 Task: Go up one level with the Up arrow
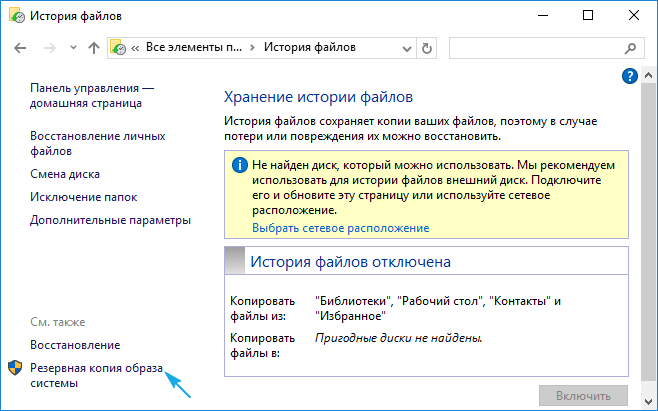(x=93, y=47)
